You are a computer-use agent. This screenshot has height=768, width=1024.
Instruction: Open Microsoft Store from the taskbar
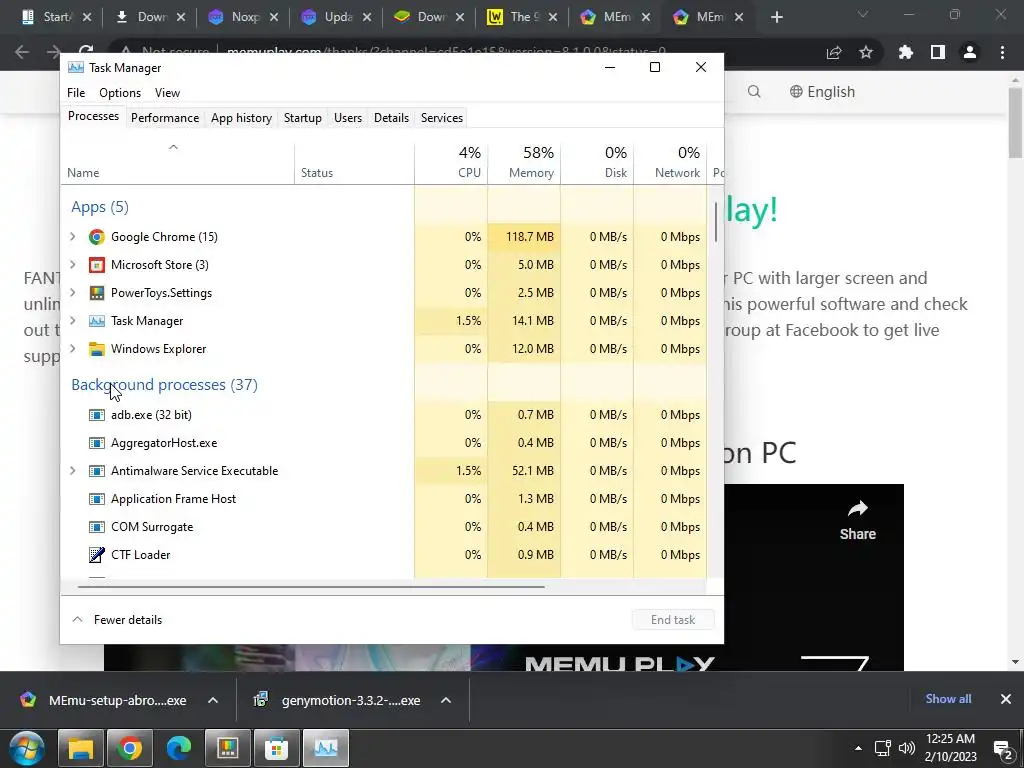click(x=276, y=748)
